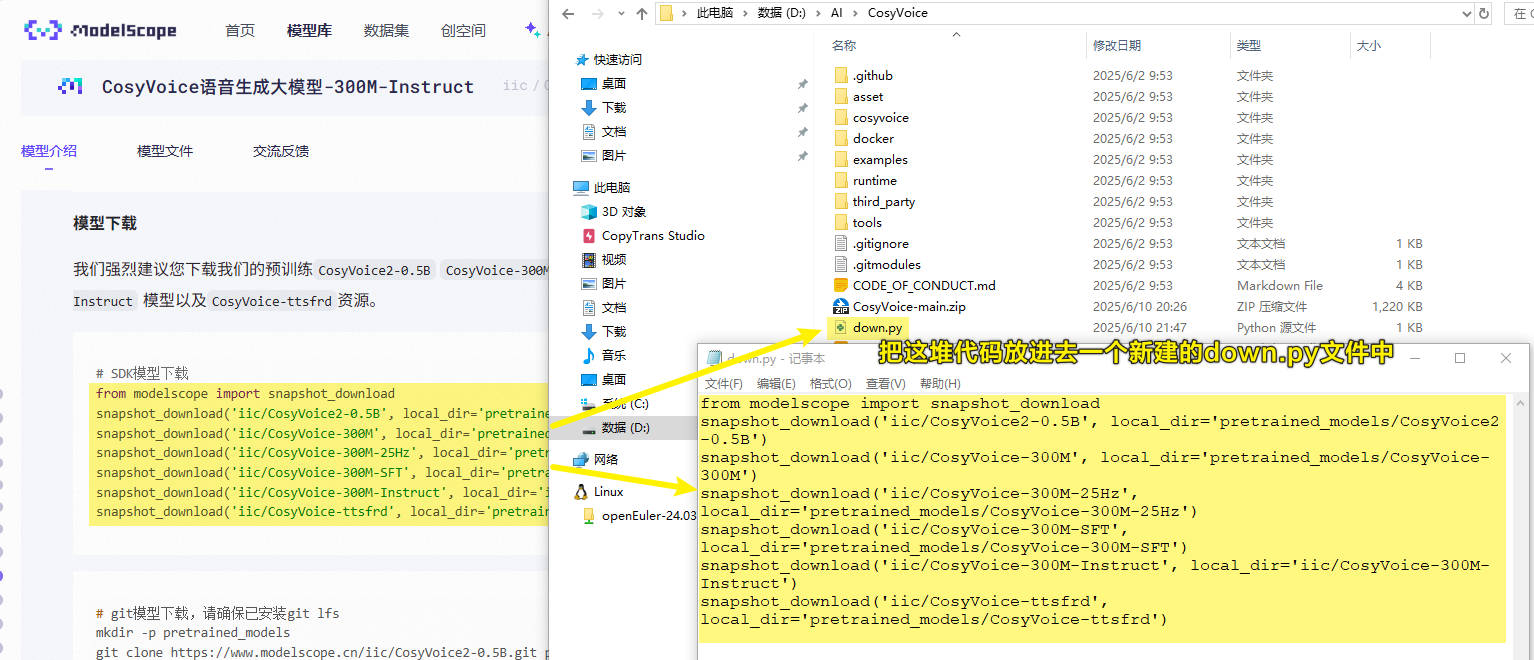Viewport: 1534px width, 660px height.
Task: Open the 数据集 nav item
Action: [x=386, y=31]
